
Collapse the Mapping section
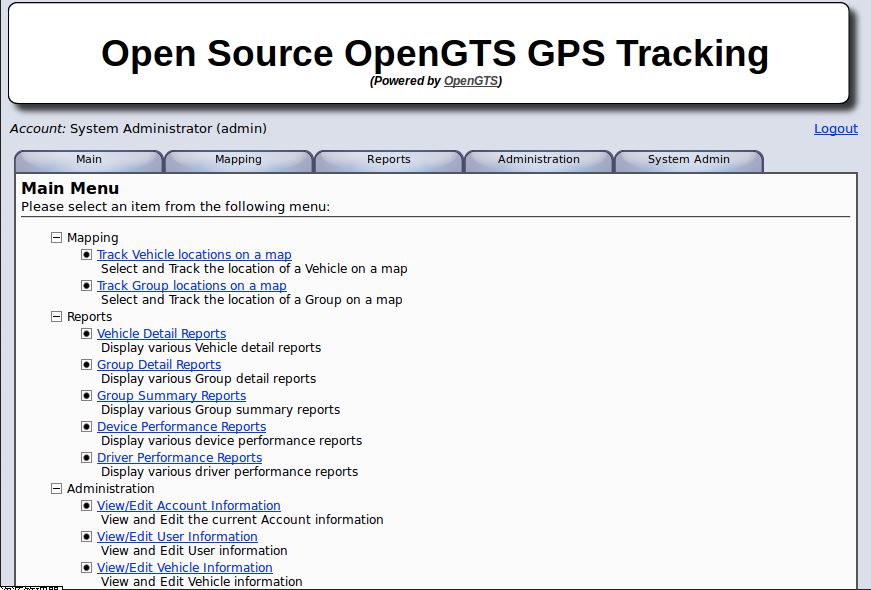point(56,238)
